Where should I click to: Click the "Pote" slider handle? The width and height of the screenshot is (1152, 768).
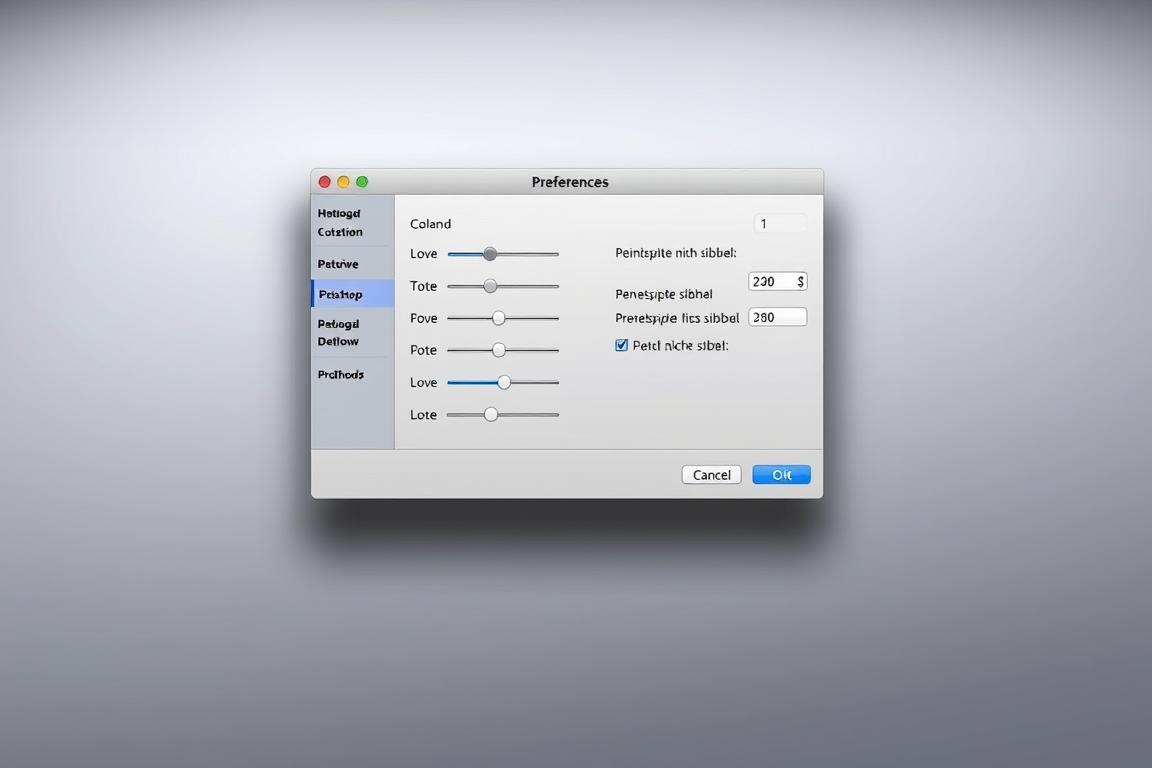coord(498,349)
